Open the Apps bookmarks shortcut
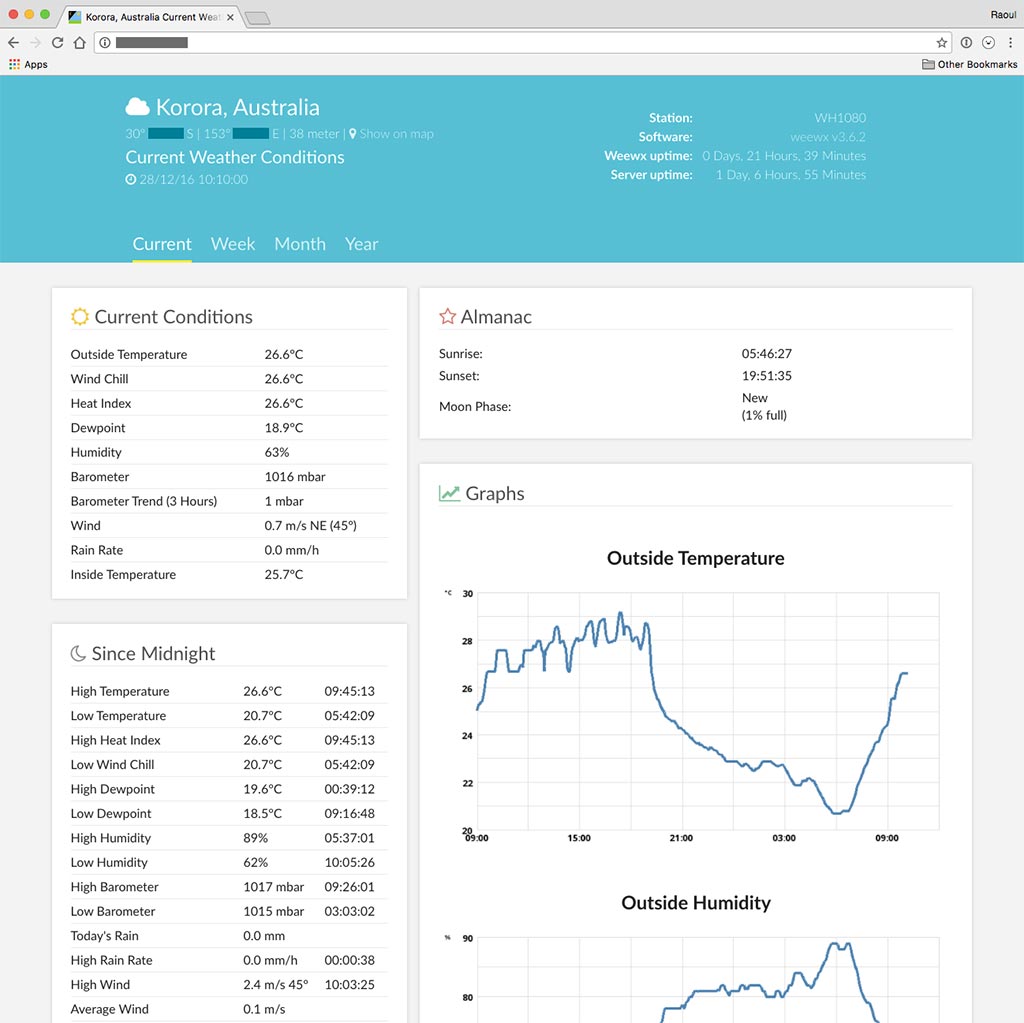Screen dimensions: 1024x1023 point(28,65)
